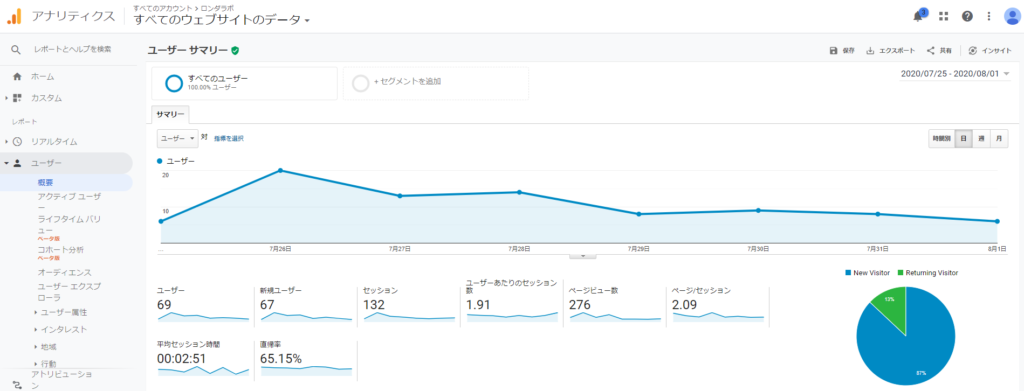Click the 新規ユーザー 67 metric card

click(x=306, y=304)
